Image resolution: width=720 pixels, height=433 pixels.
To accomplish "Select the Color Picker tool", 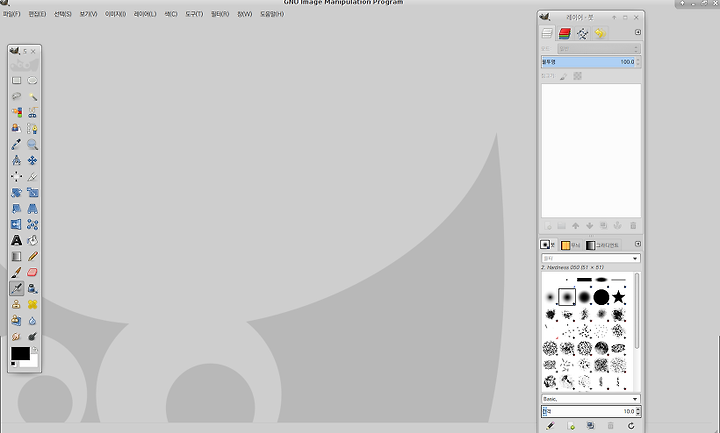I will (17, 145).
